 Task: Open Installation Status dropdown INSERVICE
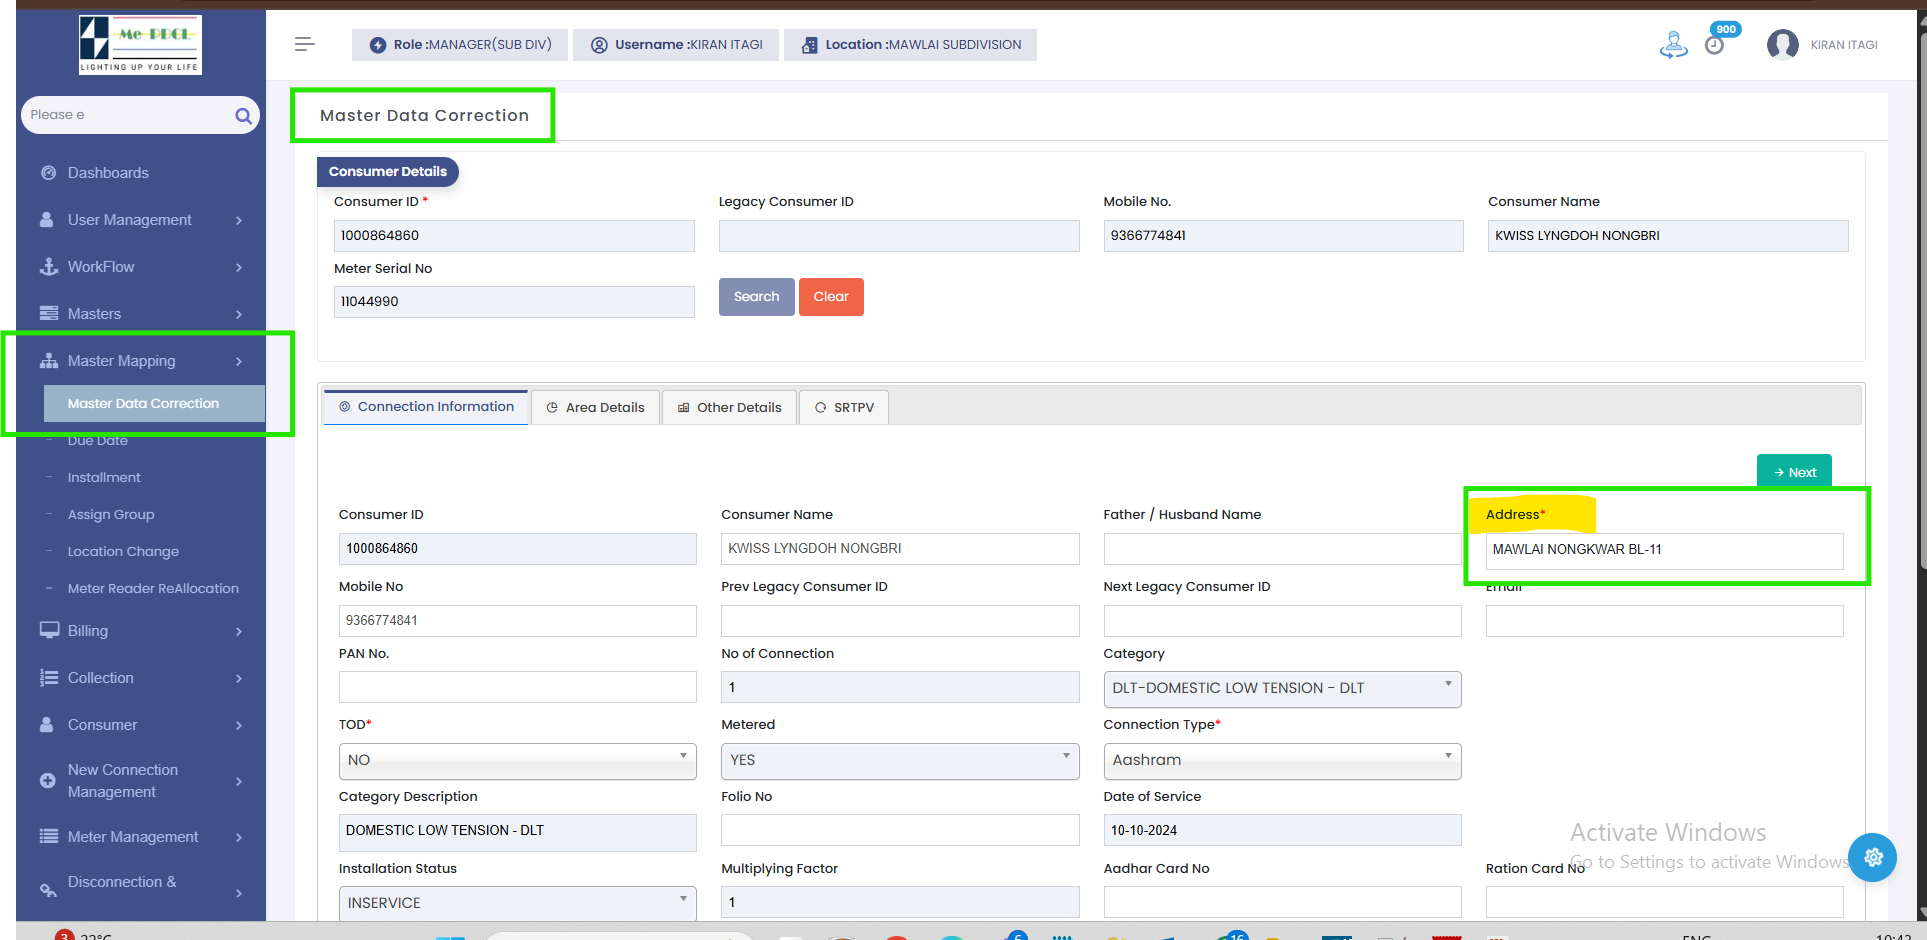point(518,903)
